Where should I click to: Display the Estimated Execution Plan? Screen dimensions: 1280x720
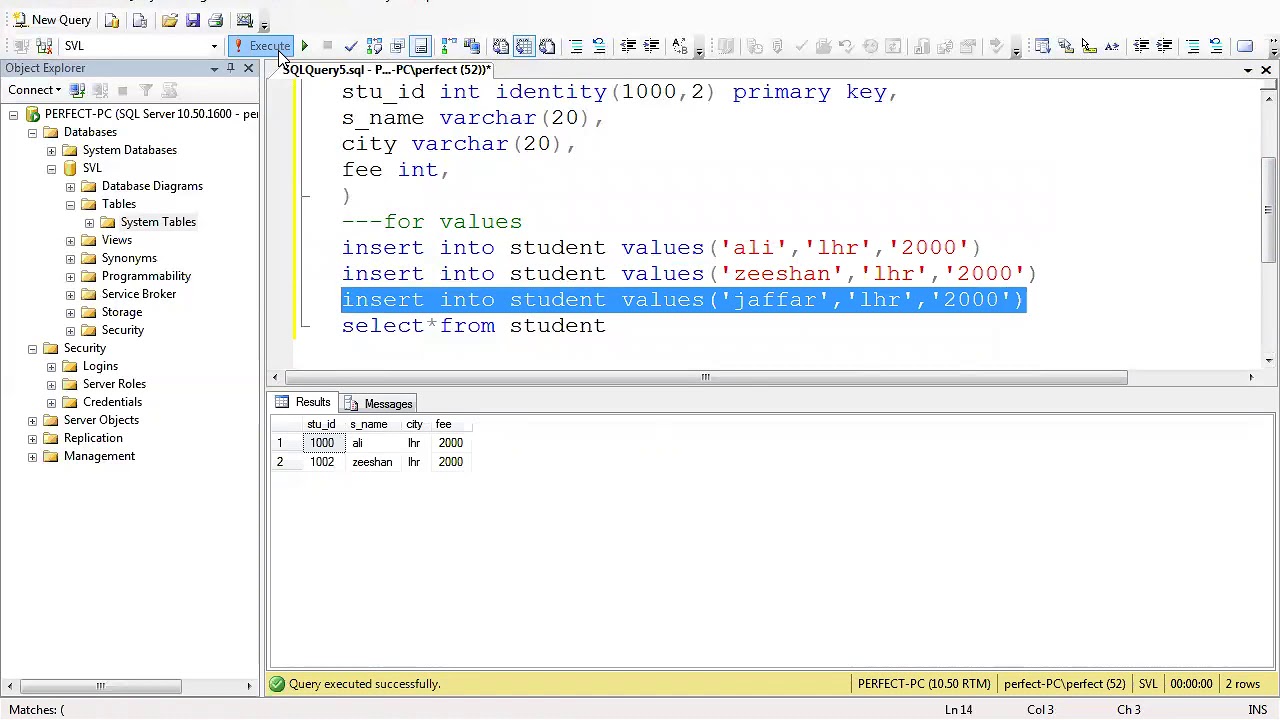click(x=374, y=46)
